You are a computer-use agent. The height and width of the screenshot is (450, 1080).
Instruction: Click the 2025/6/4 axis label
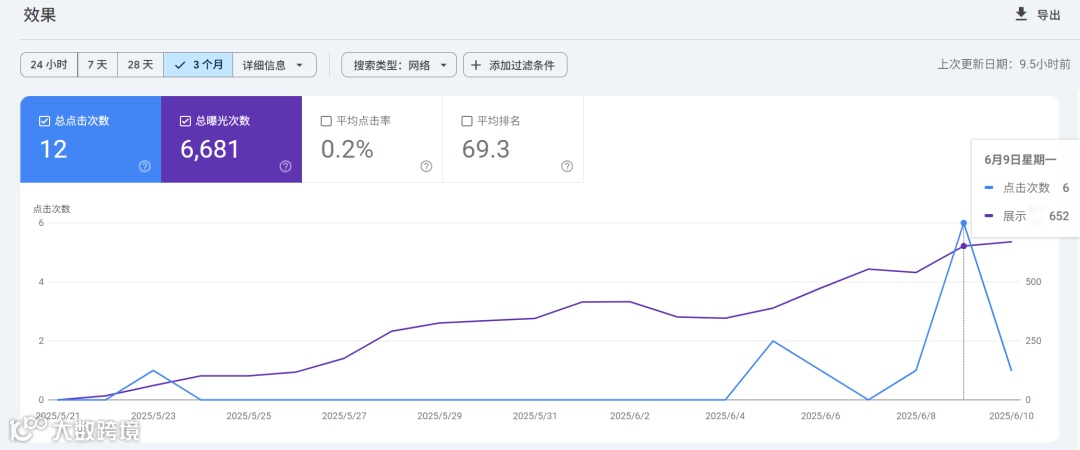[725, 416]
